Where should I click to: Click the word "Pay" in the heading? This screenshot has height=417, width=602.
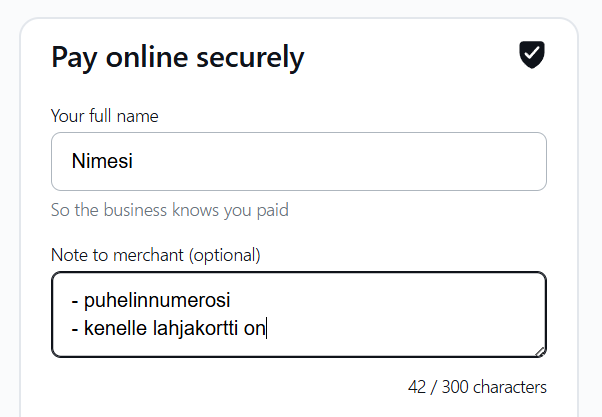(x=72, y=58)
